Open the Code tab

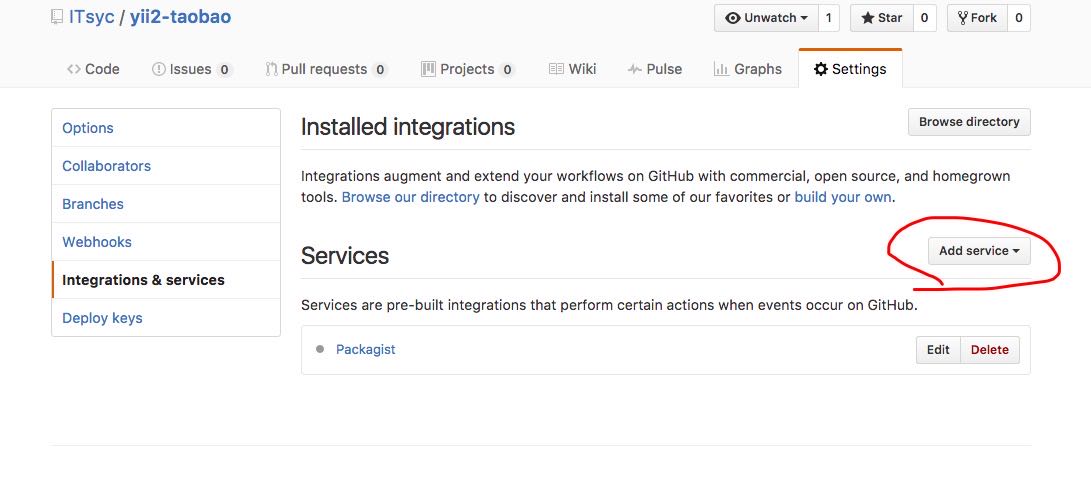(93, 69)
